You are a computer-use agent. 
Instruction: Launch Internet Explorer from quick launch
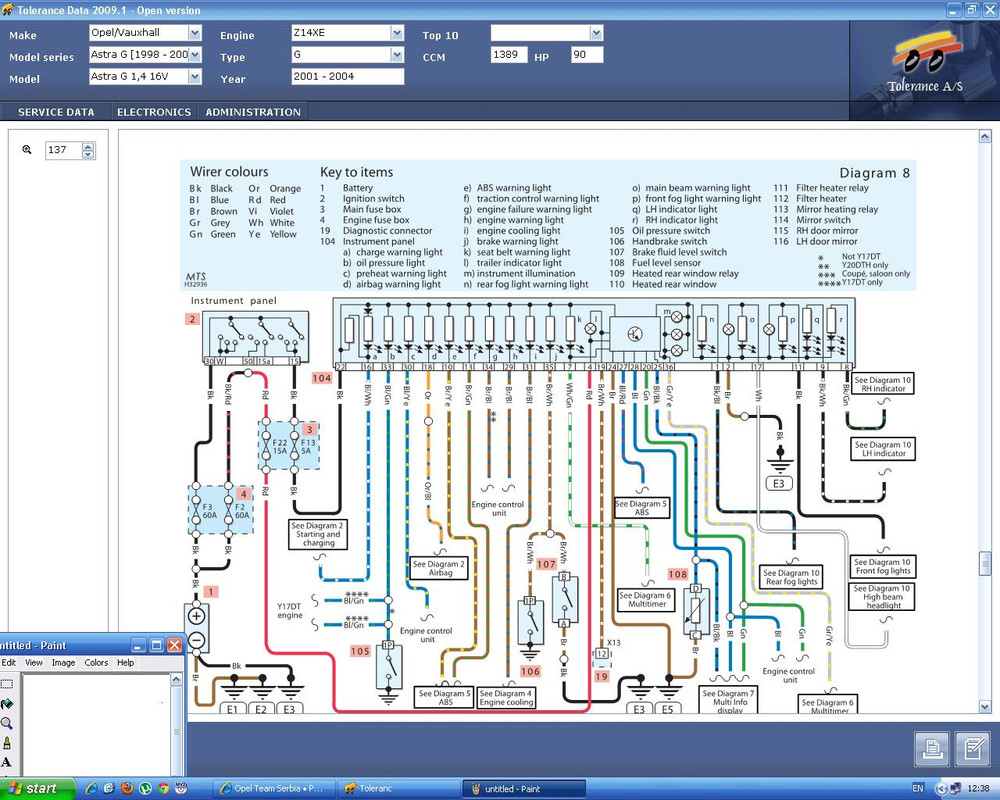tap(92, 789)
